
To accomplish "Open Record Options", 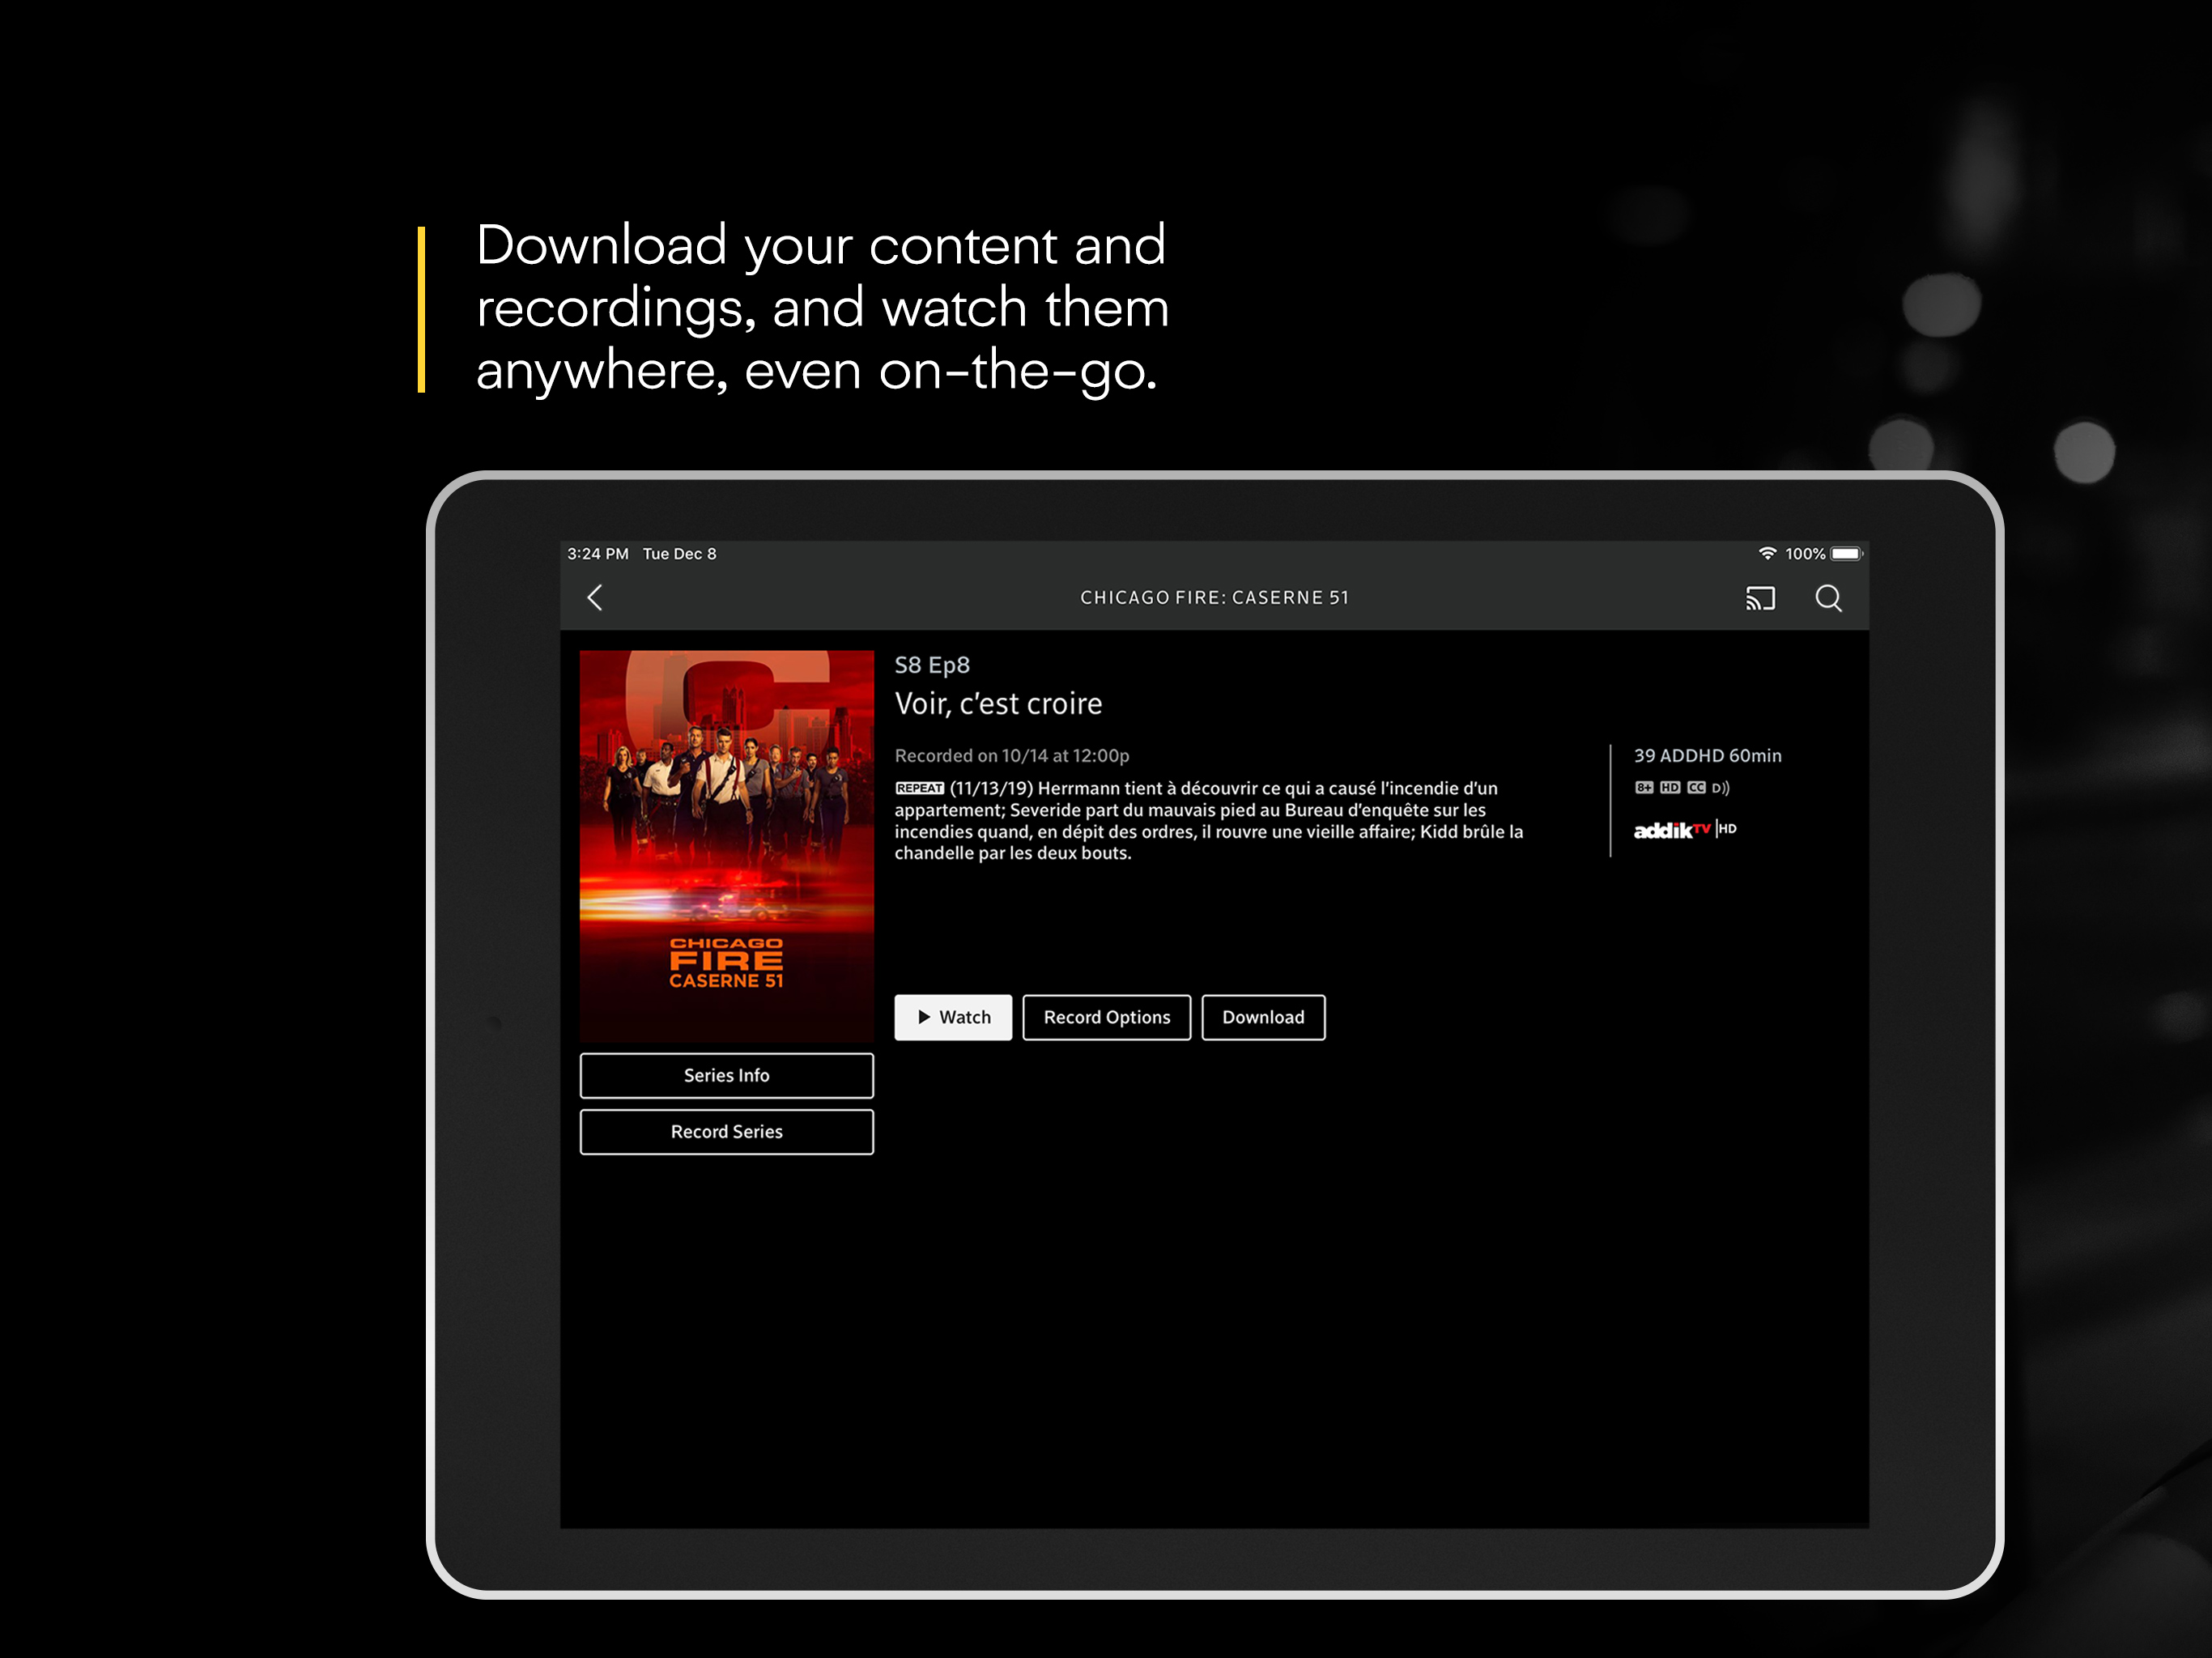I will point(1106,1017).
